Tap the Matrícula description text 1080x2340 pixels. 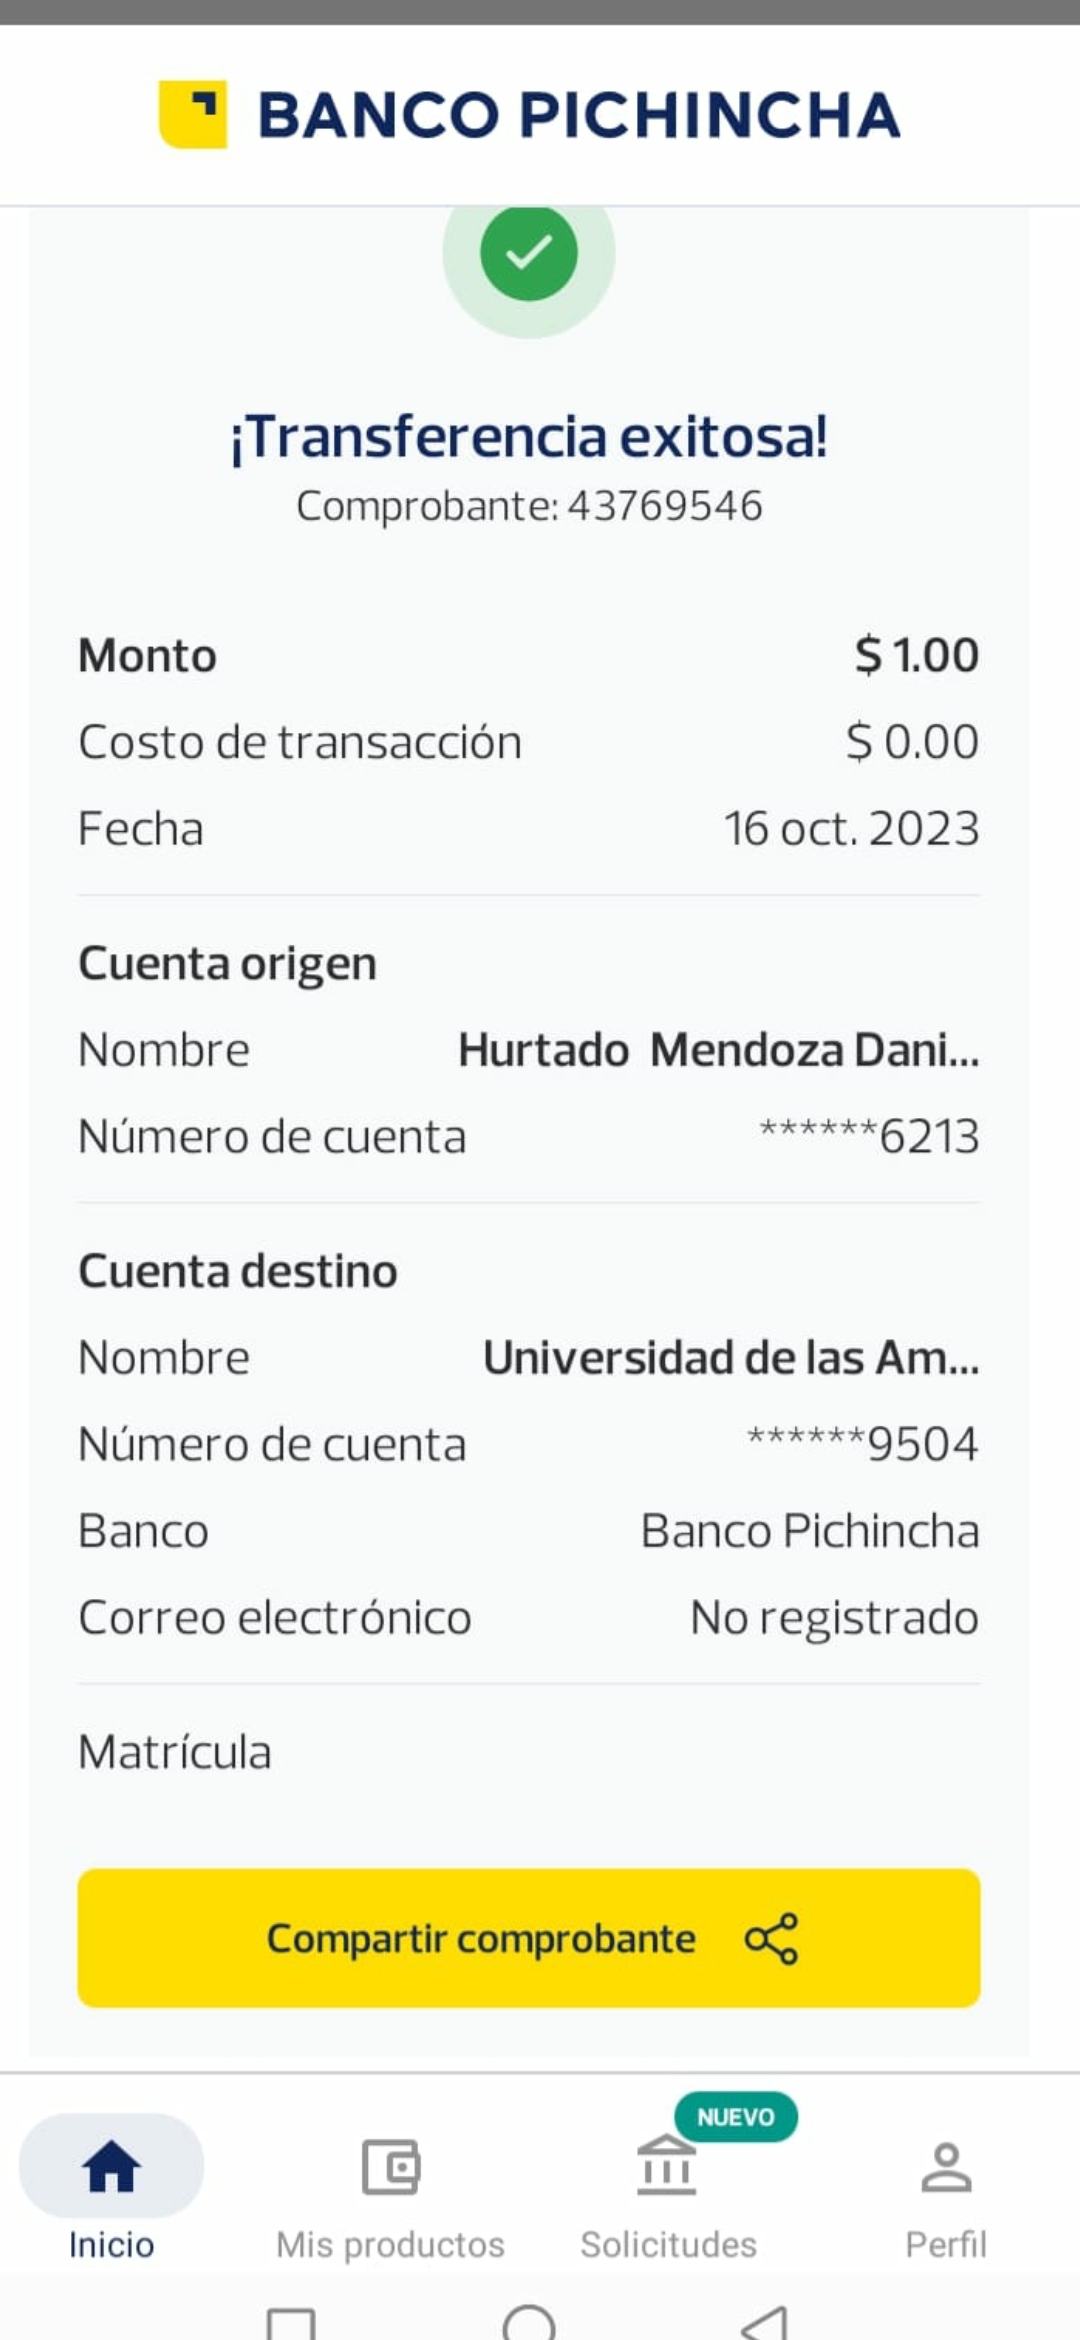(x=175, y=1752)
